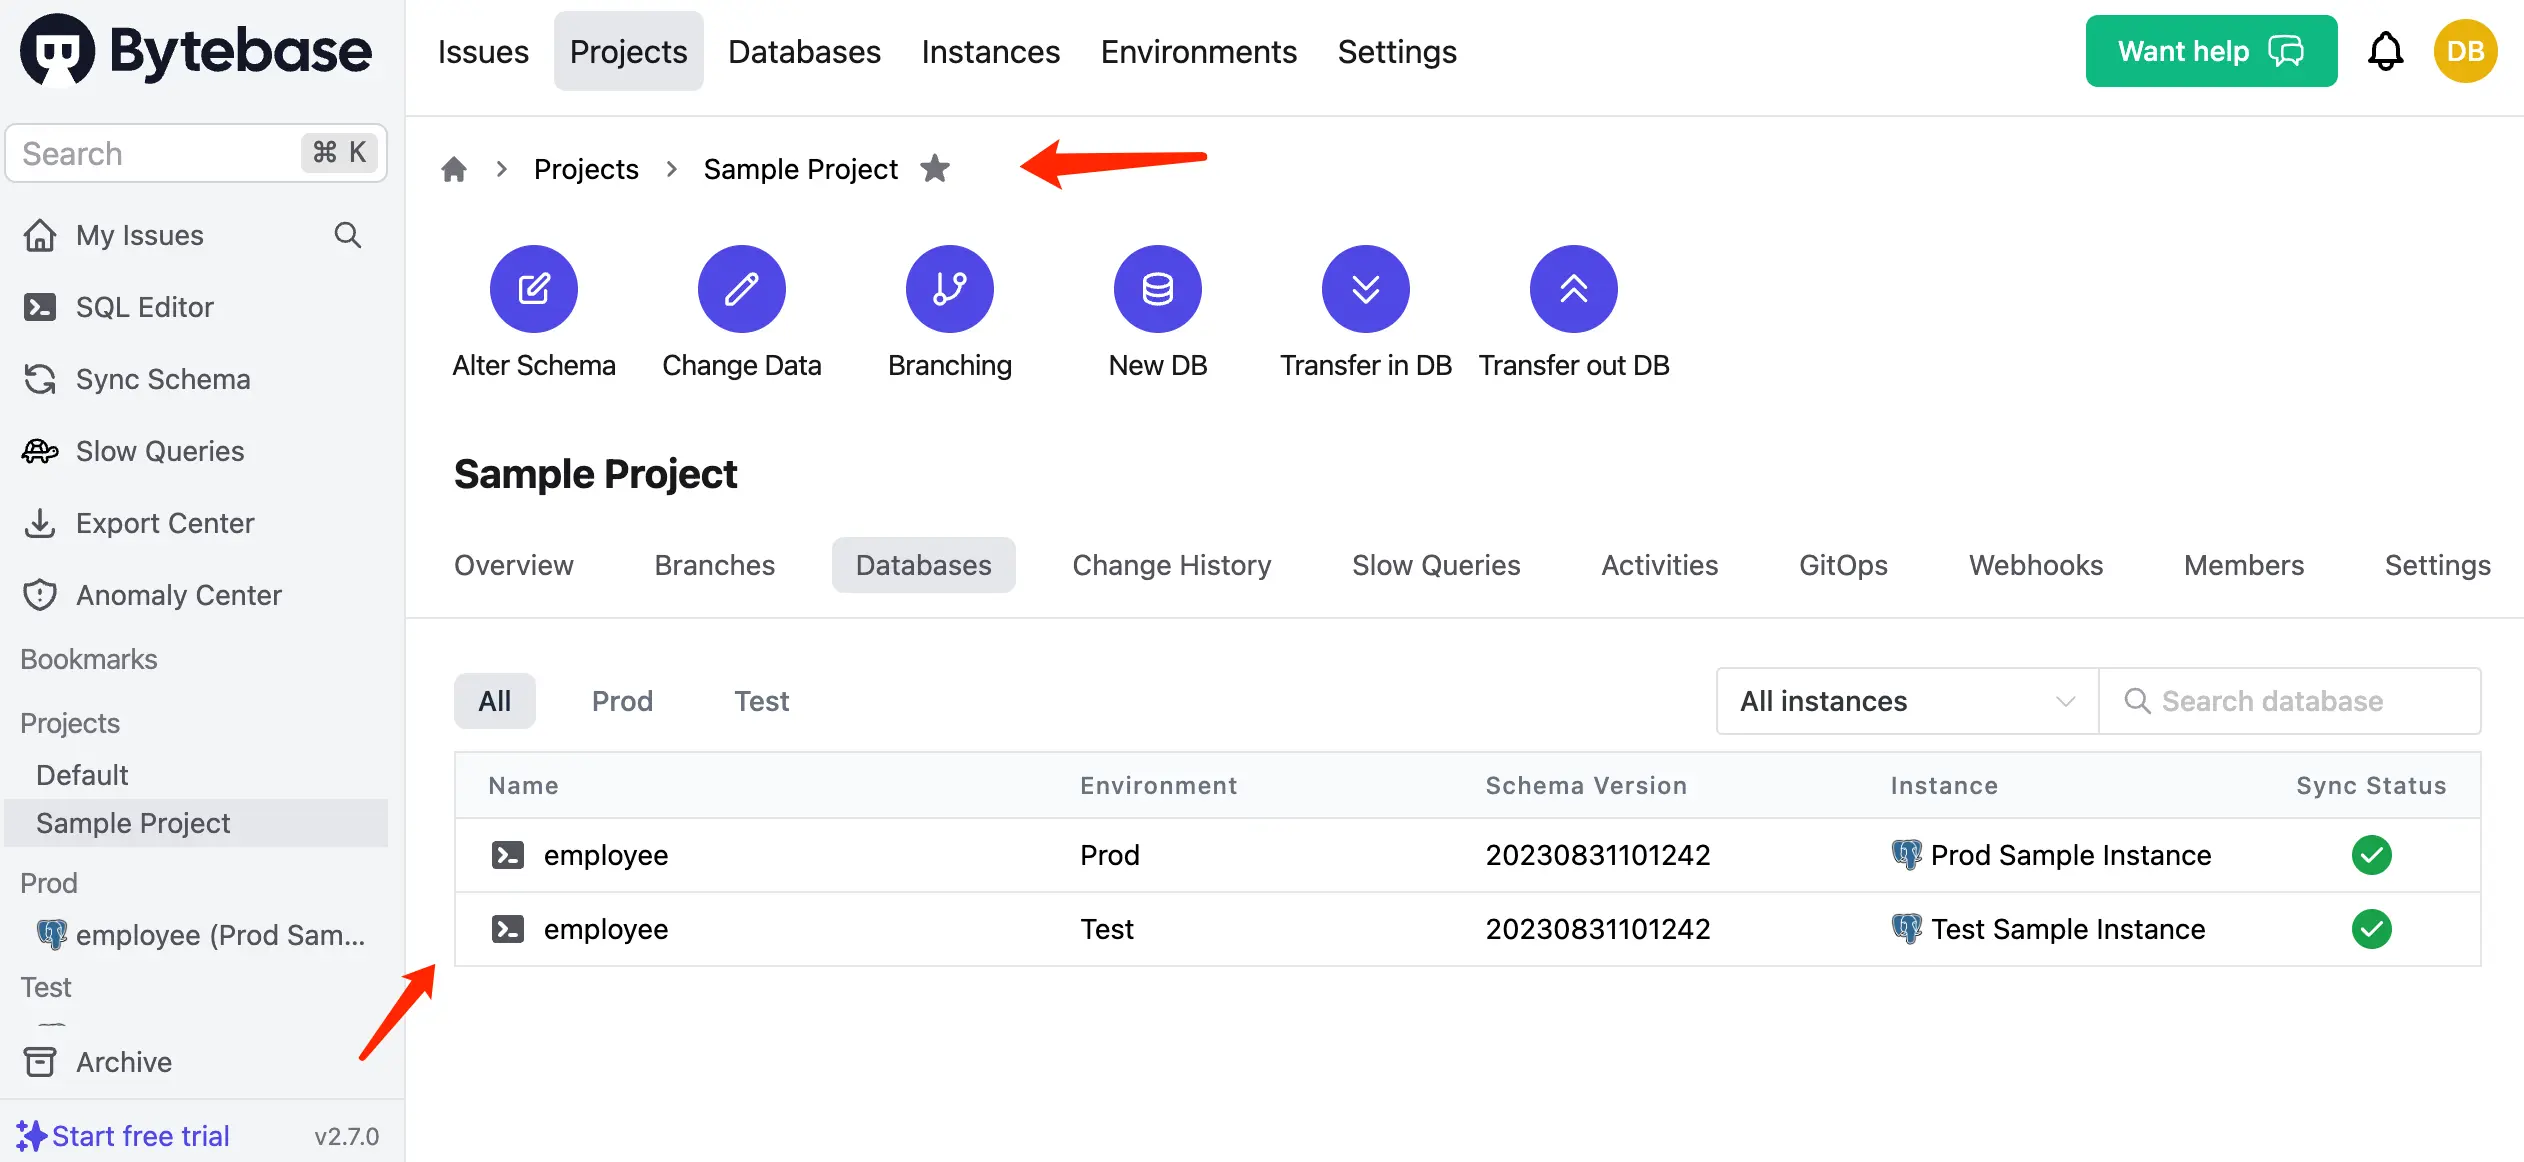Click the search magnifier next to My Issues
The image size is (2524, 1162).
[x=348, y=235]
